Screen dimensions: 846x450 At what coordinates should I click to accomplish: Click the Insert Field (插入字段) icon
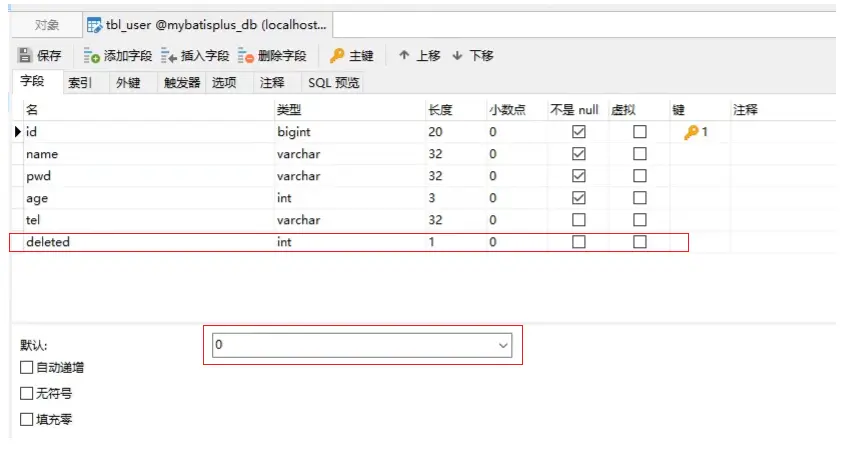click(168, 55)
